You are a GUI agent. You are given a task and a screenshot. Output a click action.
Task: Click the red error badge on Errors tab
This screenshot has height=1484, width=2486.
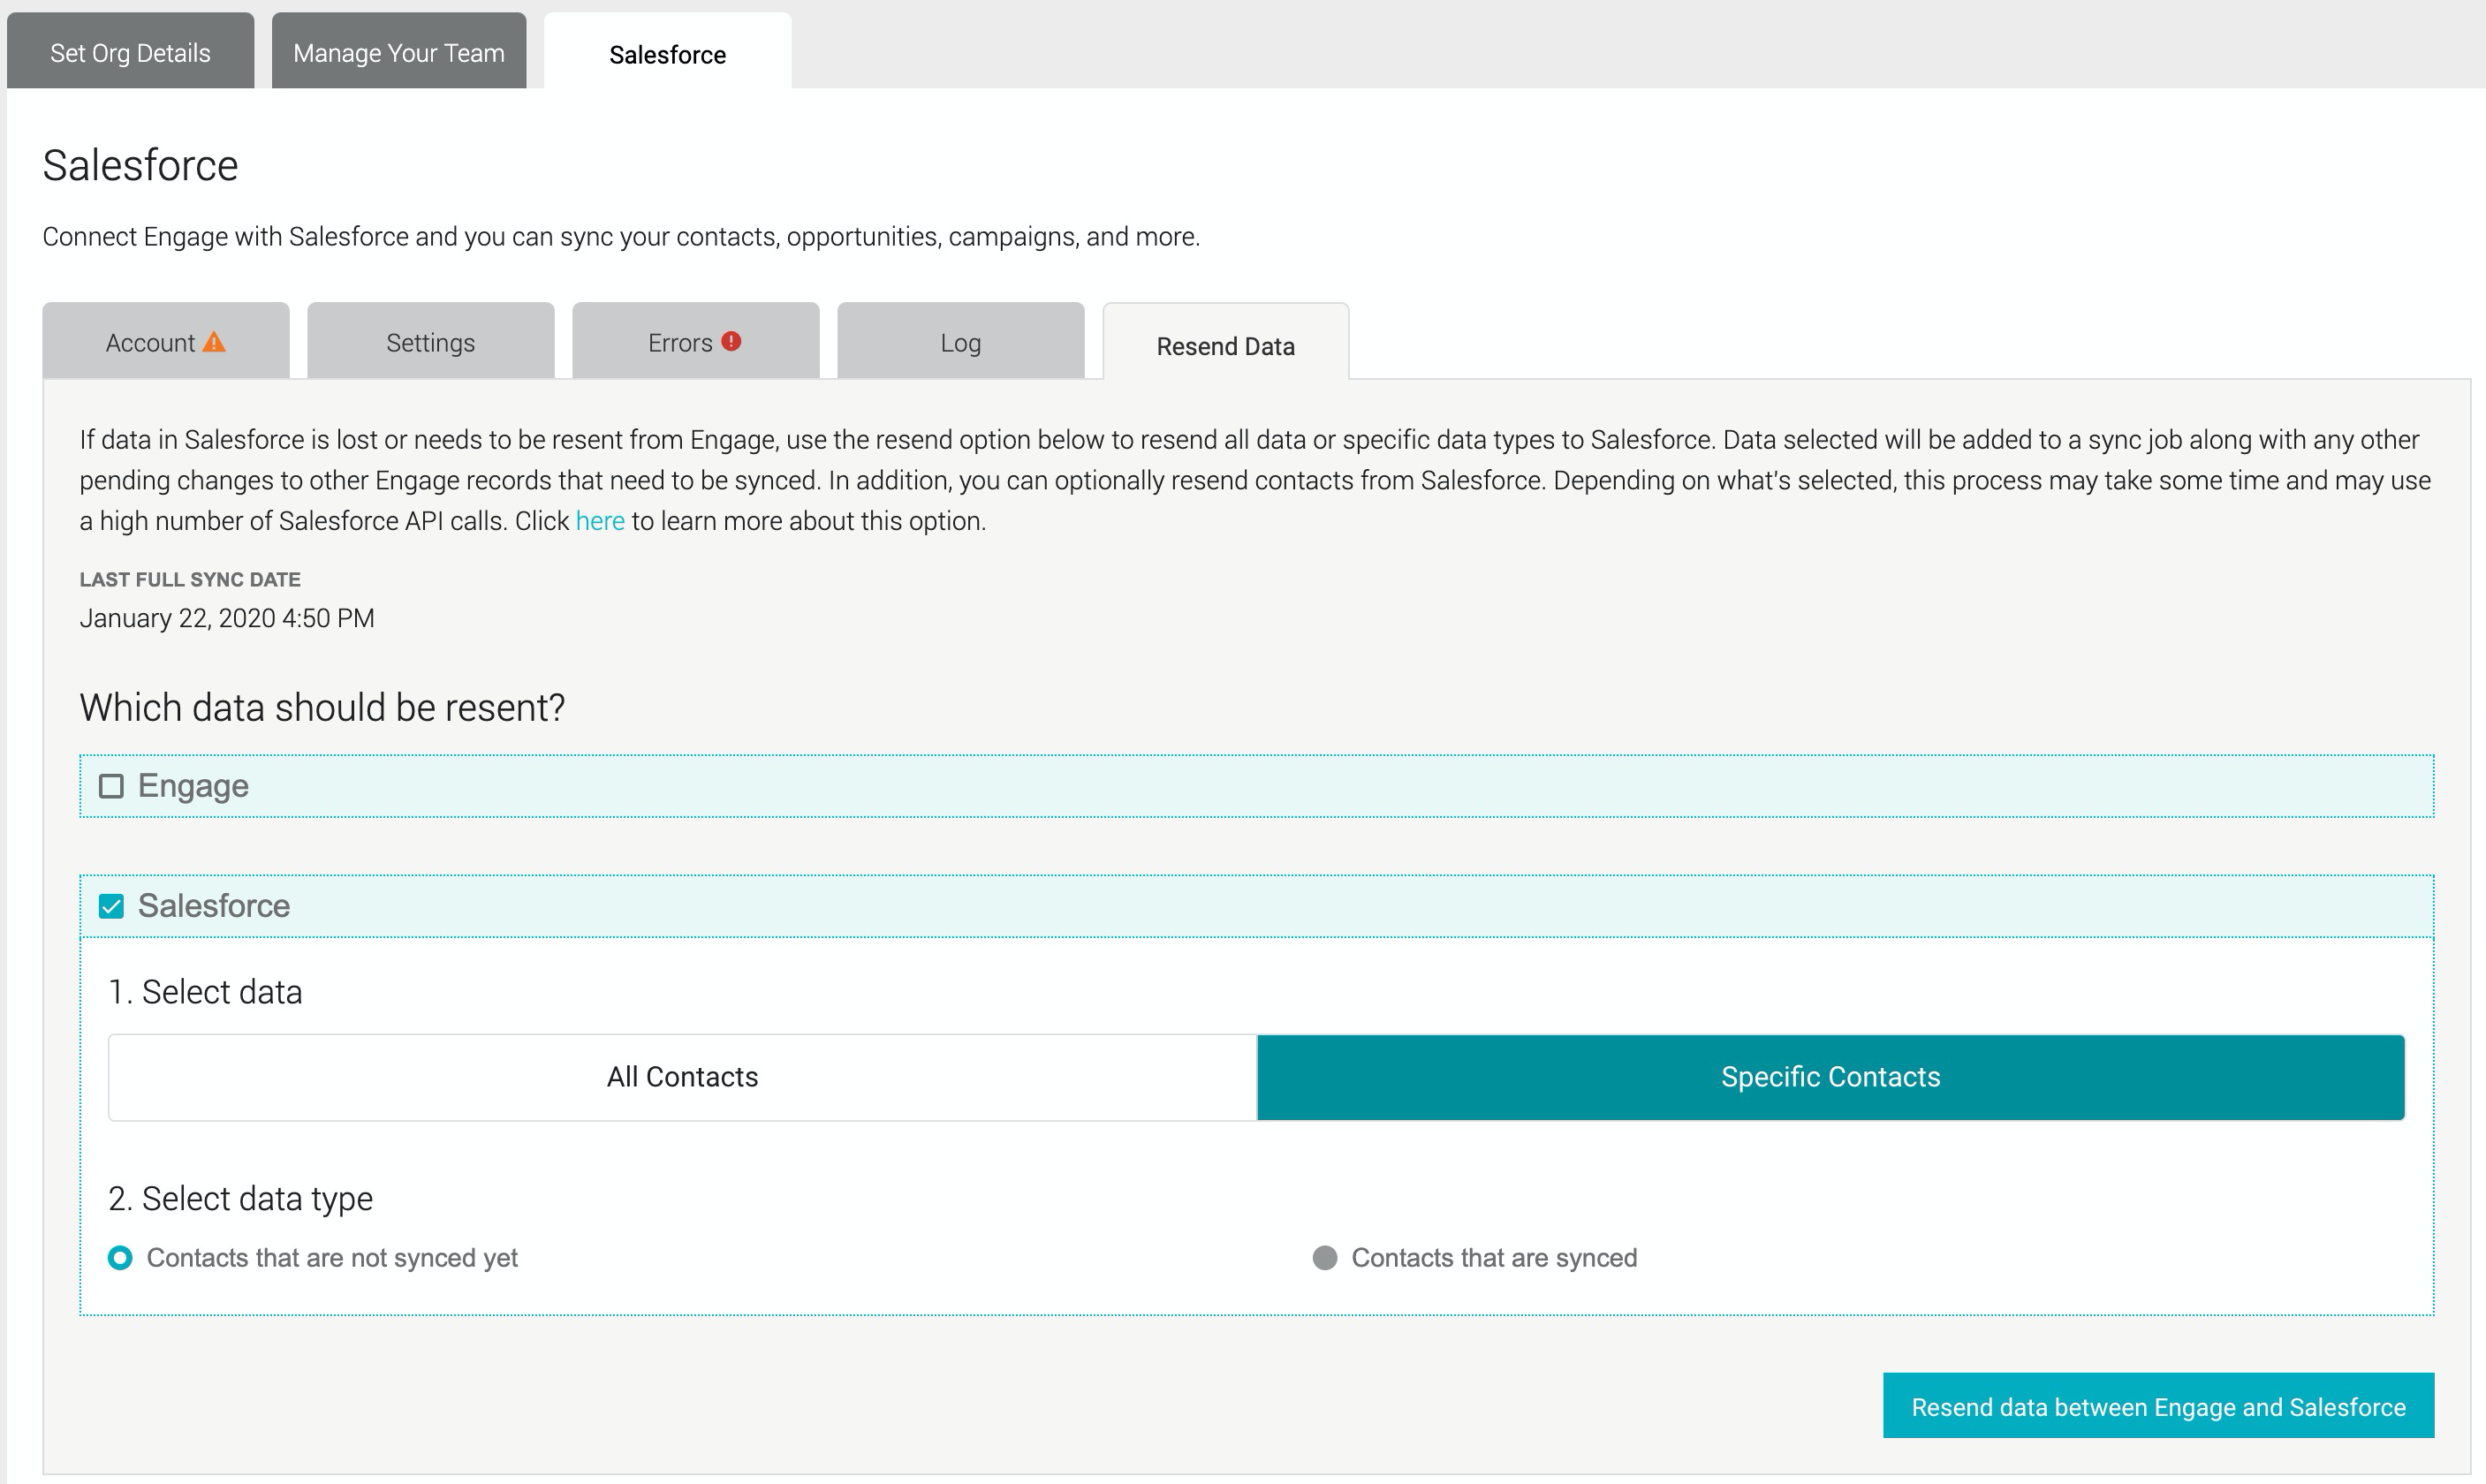[x=731, y=341]
